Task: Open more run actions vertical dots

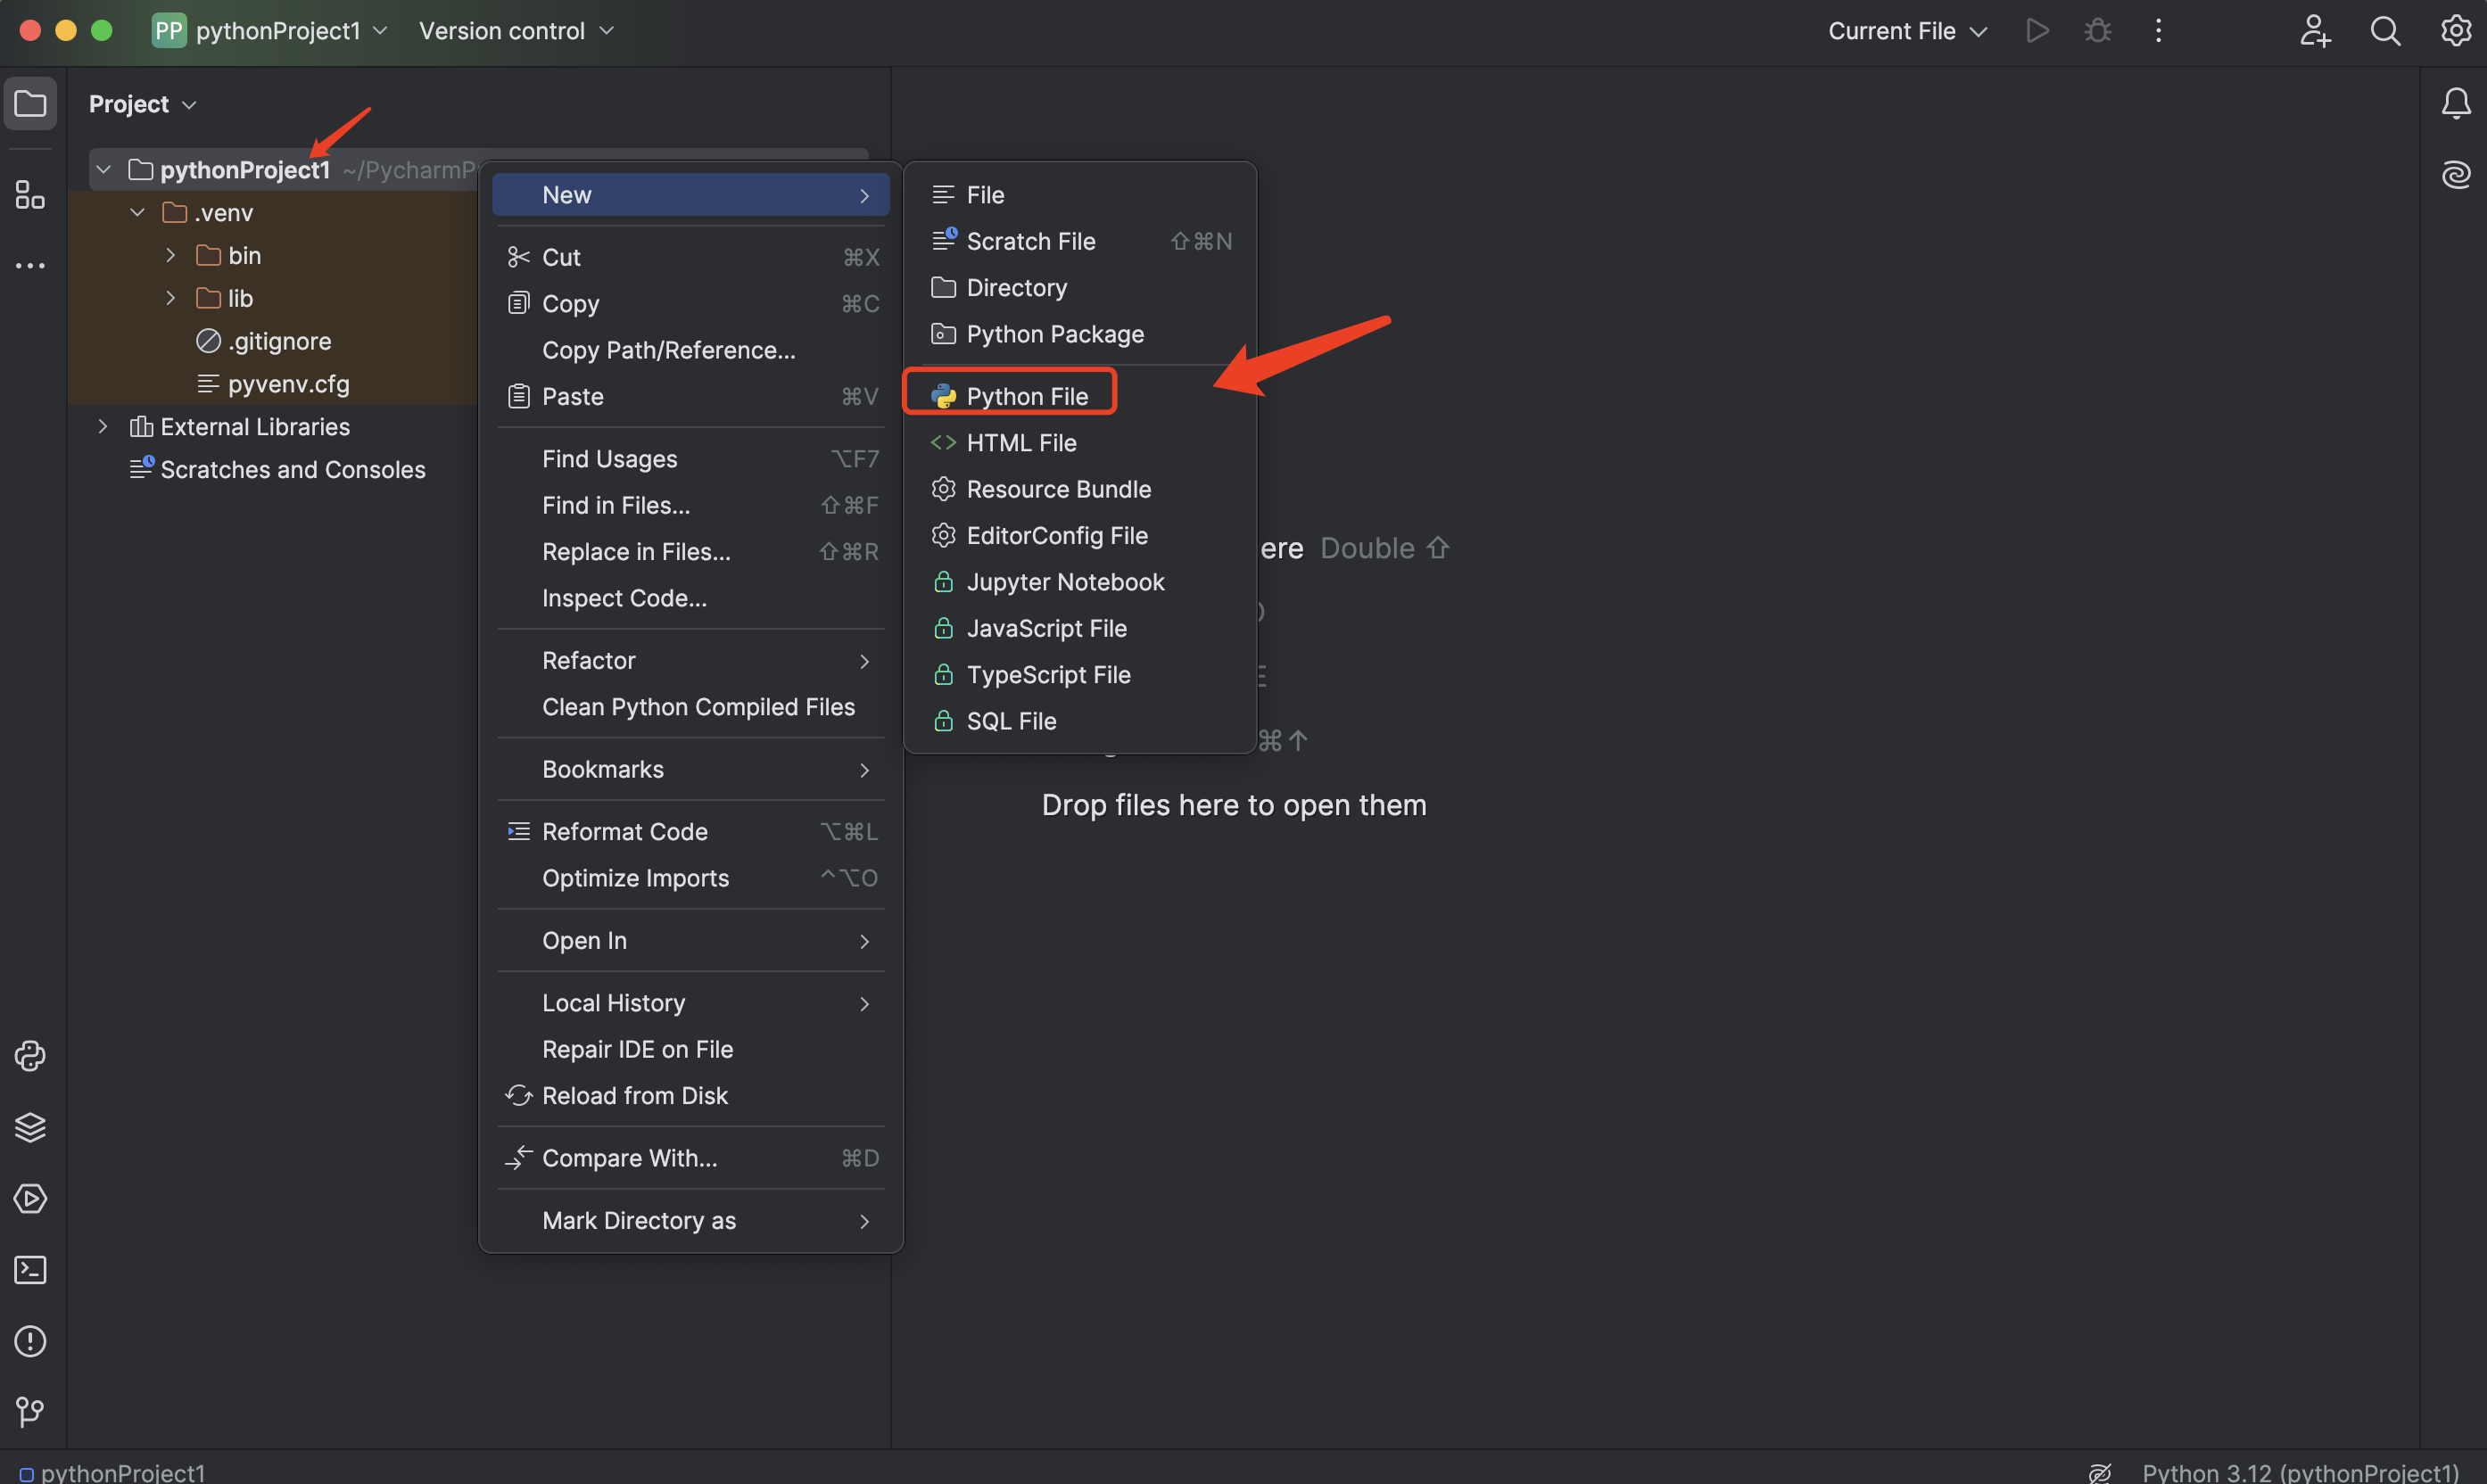Action: point(2158,31)
